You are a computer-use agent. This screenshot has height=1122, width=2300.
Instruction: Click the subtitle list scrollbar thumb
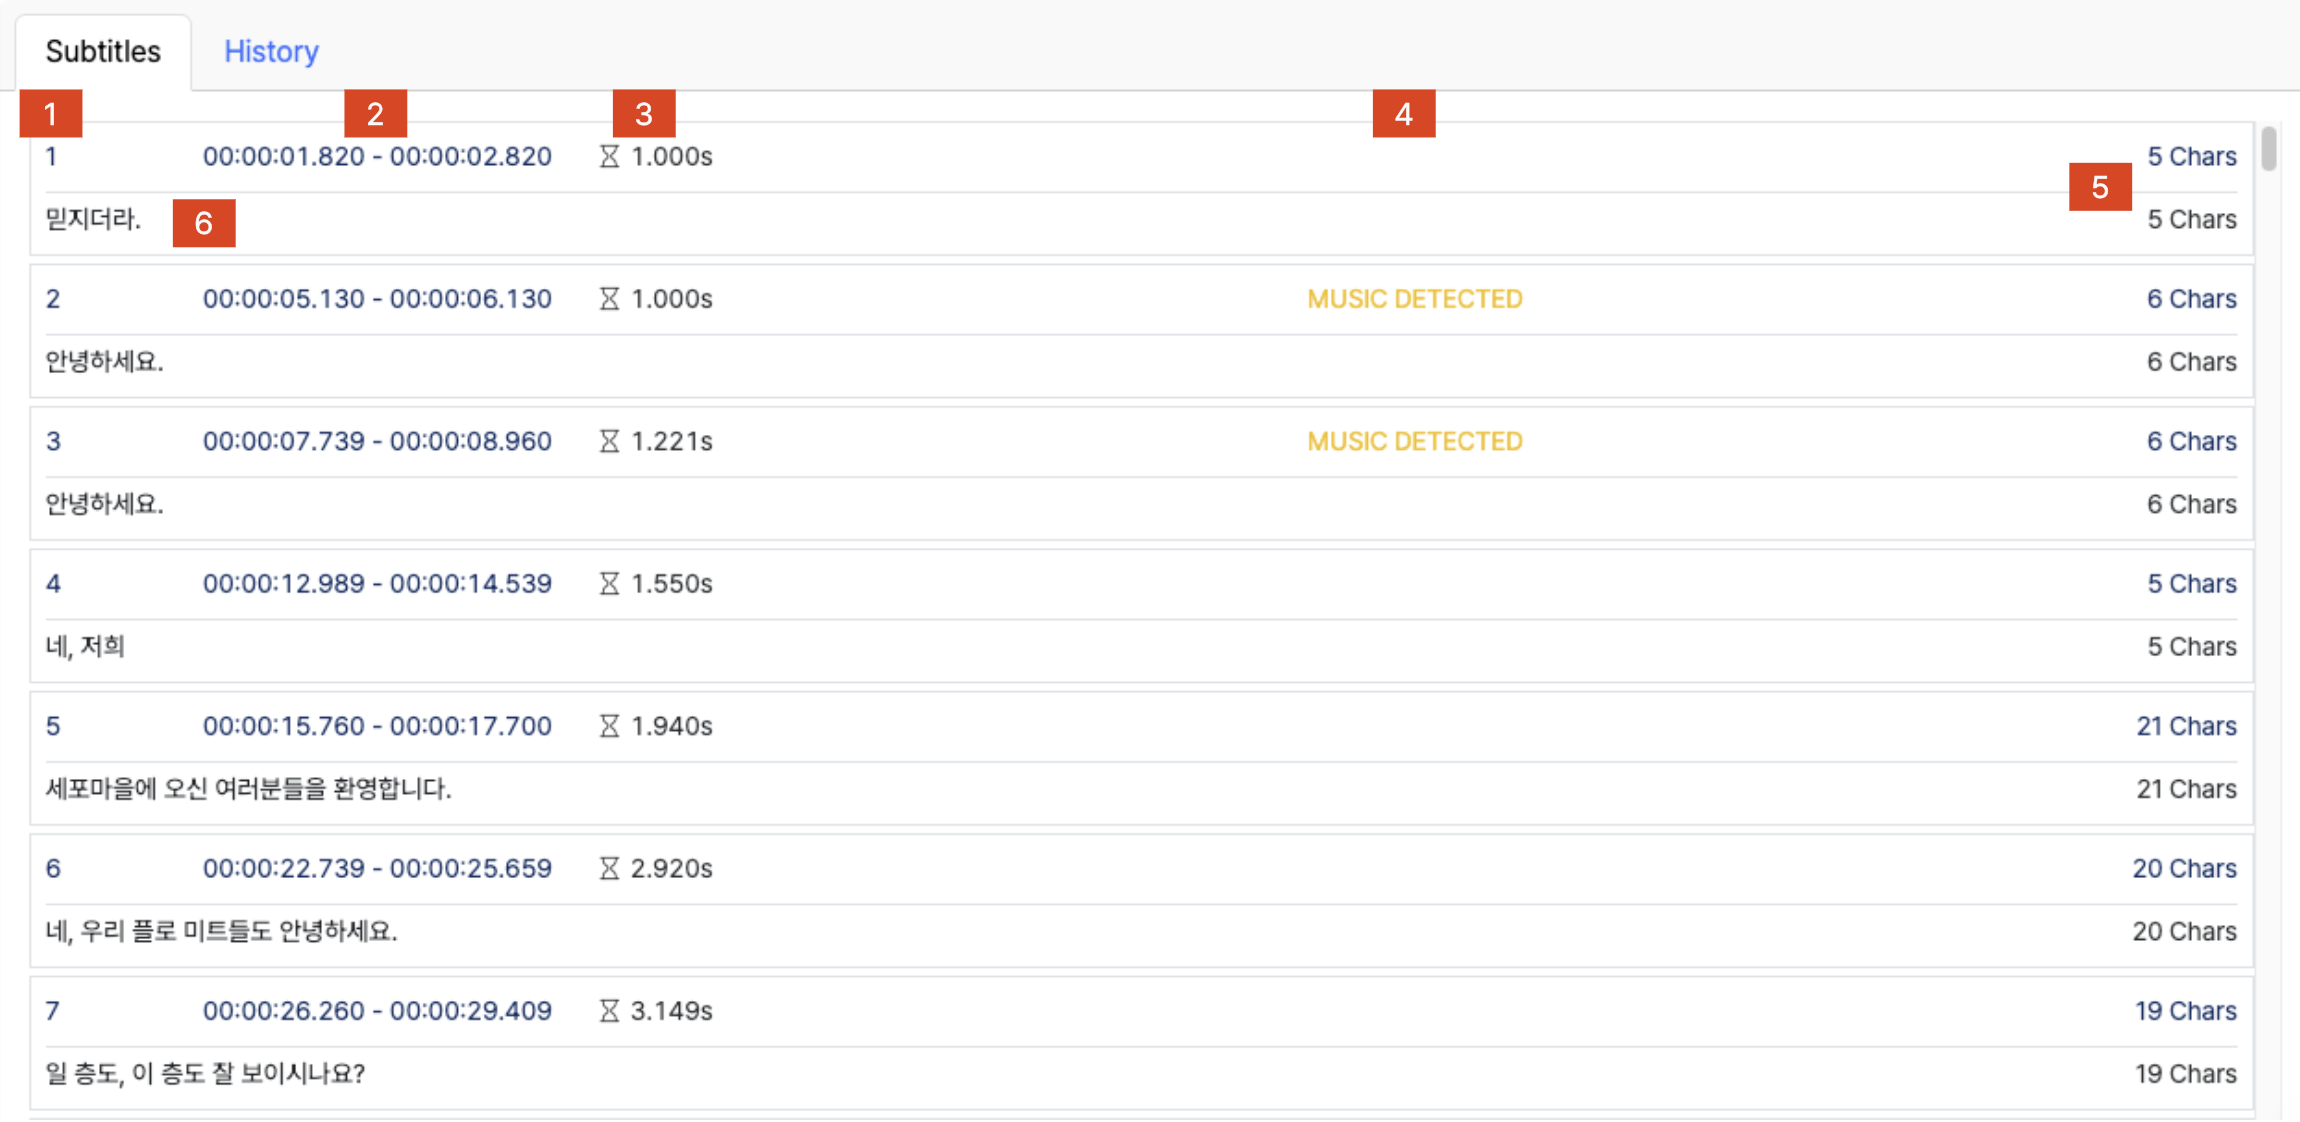coord(2268,148)
